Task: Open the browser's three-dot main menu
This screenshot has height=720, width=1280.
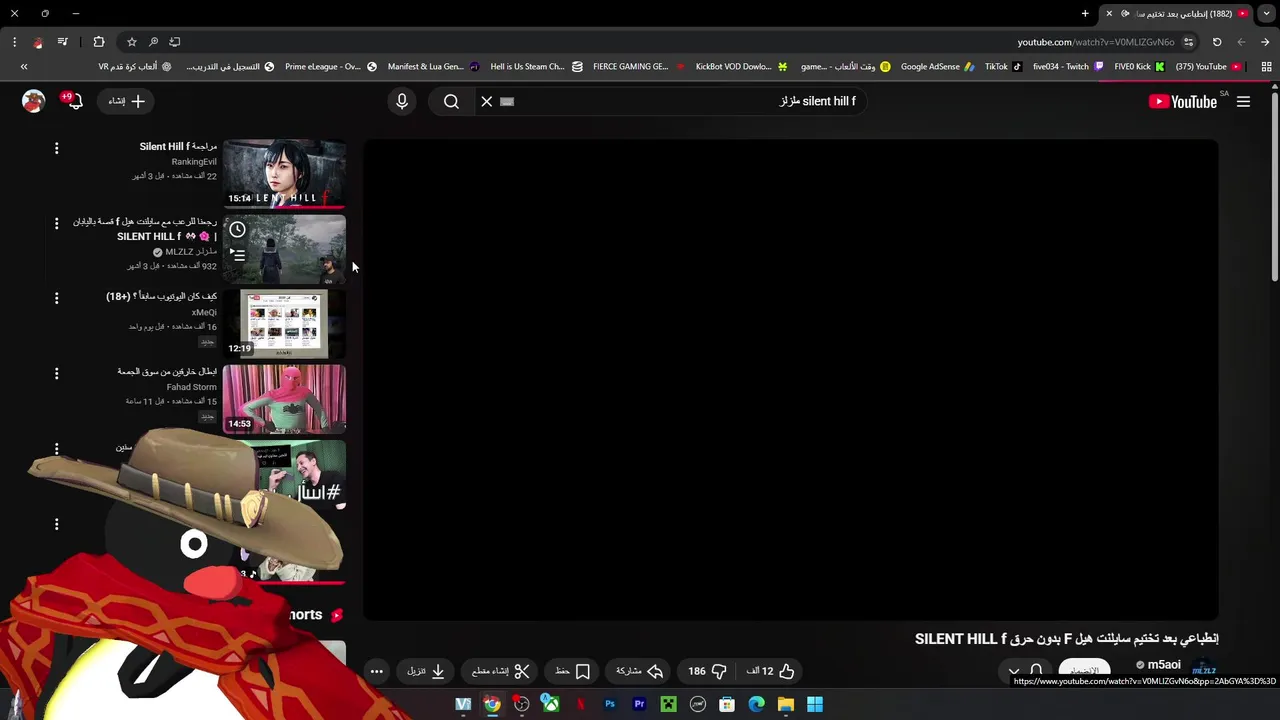Action: coord(14,42)
